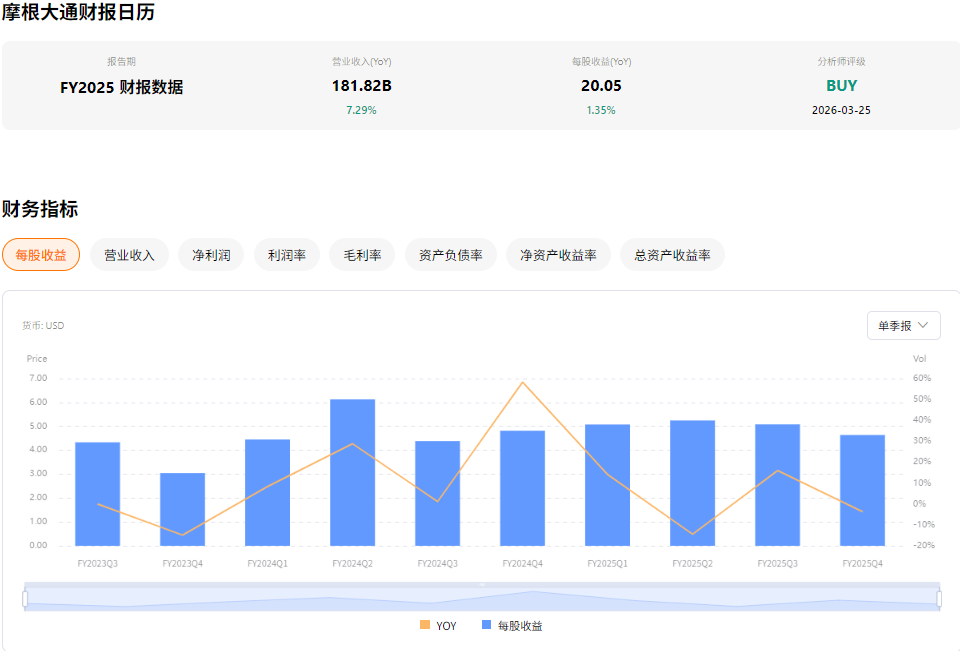Click the YOY peak point at FY2024Q4
This screenshot has width=960, height=651.
pos(522,382)
